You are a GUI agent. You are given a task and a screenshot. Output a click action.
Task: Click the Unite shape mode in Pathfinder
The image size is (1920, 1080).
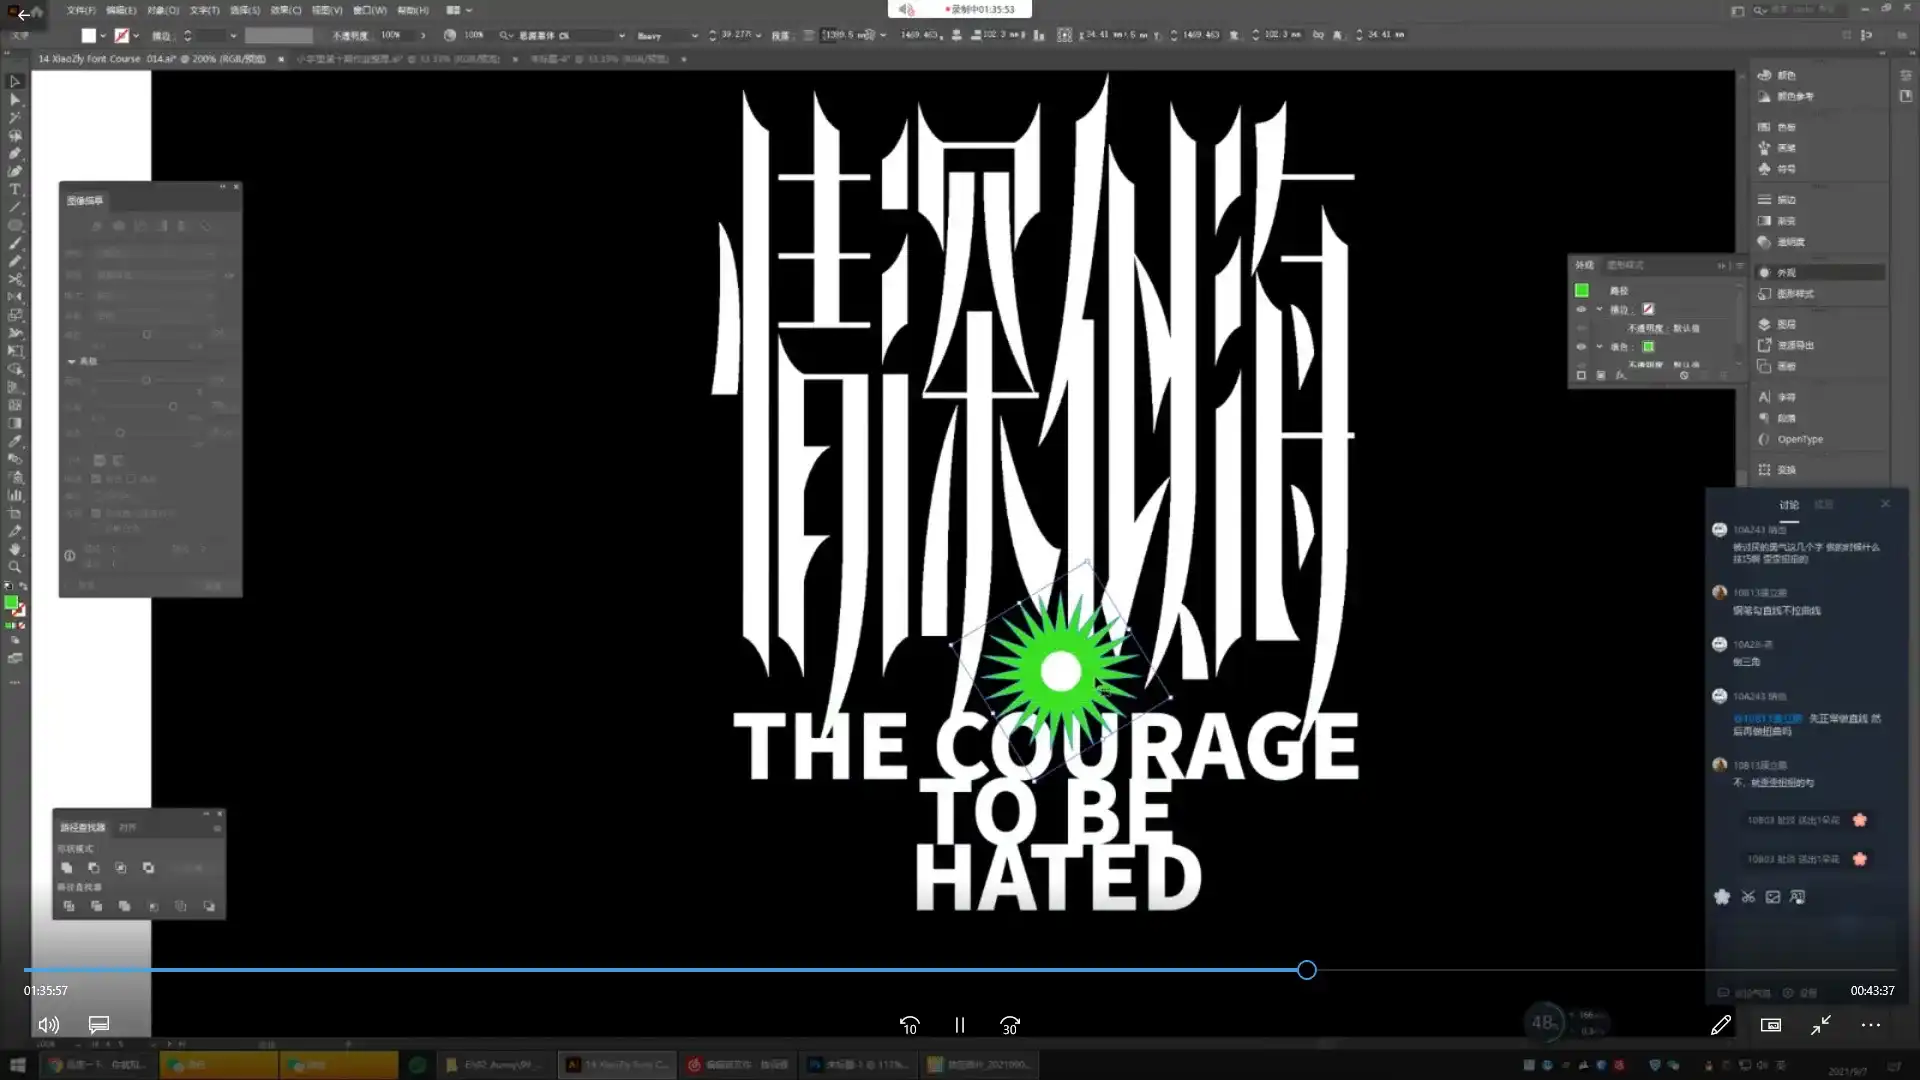[67, 868]
